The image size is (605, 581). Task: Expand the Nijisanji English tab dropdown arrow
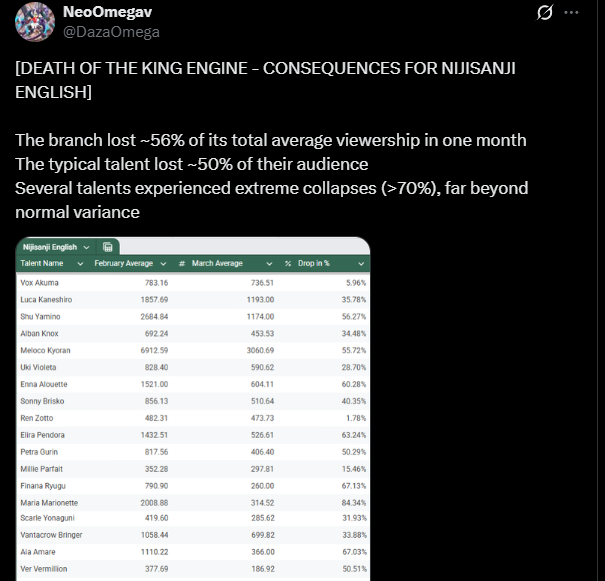[86, 247]
